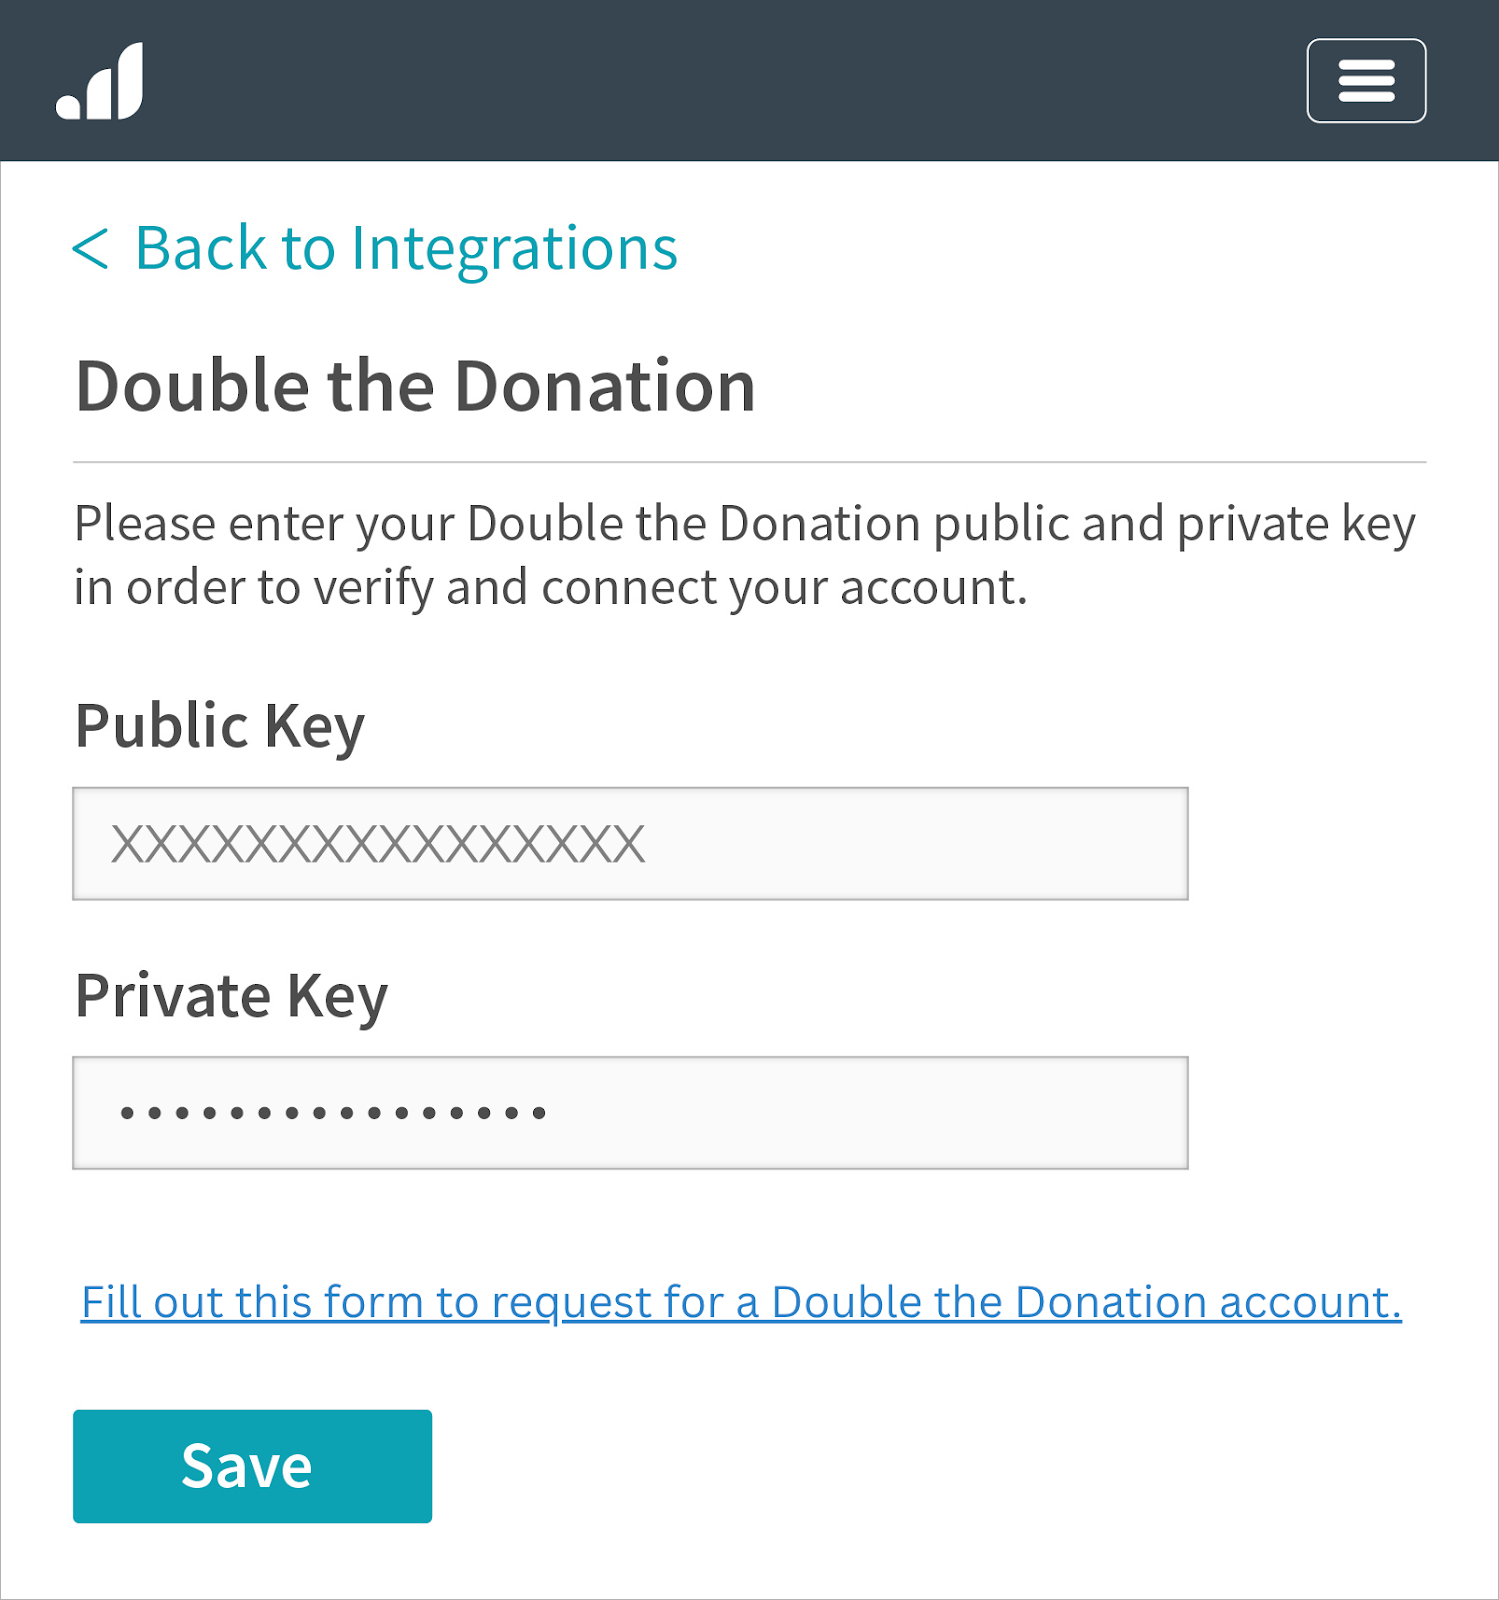Go back to Integrations

[x=405, y=248]
